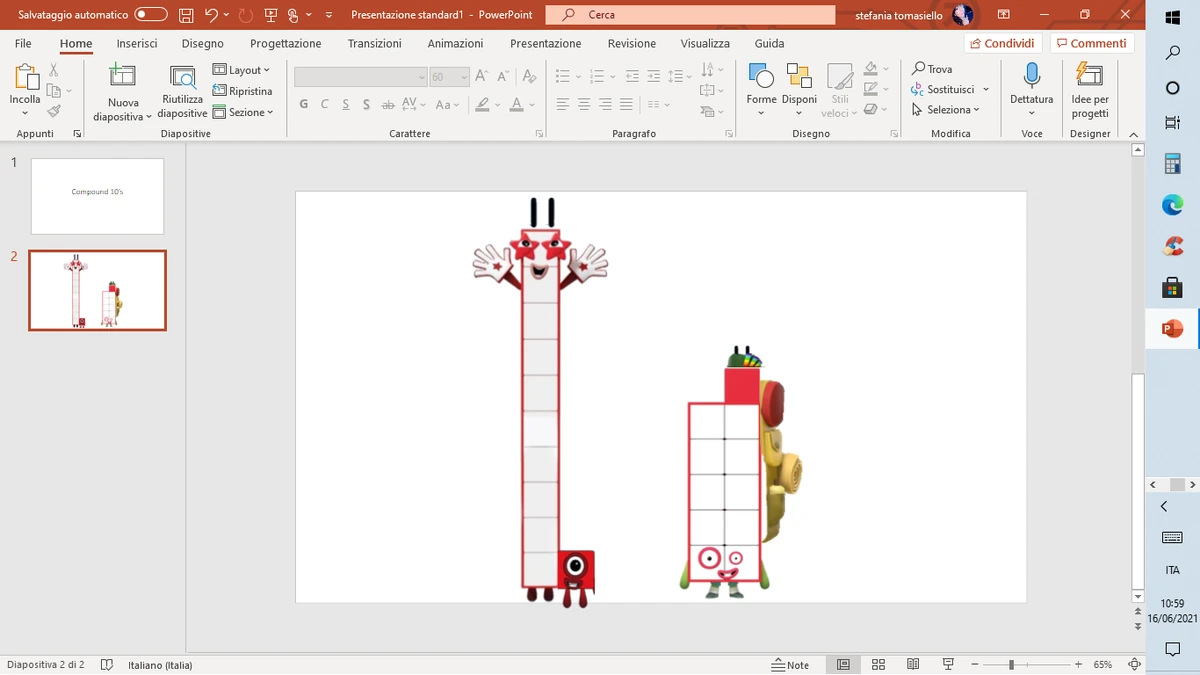The height and width of the screenshot is (675, 1200).
Task: Undo the last action
Action: click(207, 15)
